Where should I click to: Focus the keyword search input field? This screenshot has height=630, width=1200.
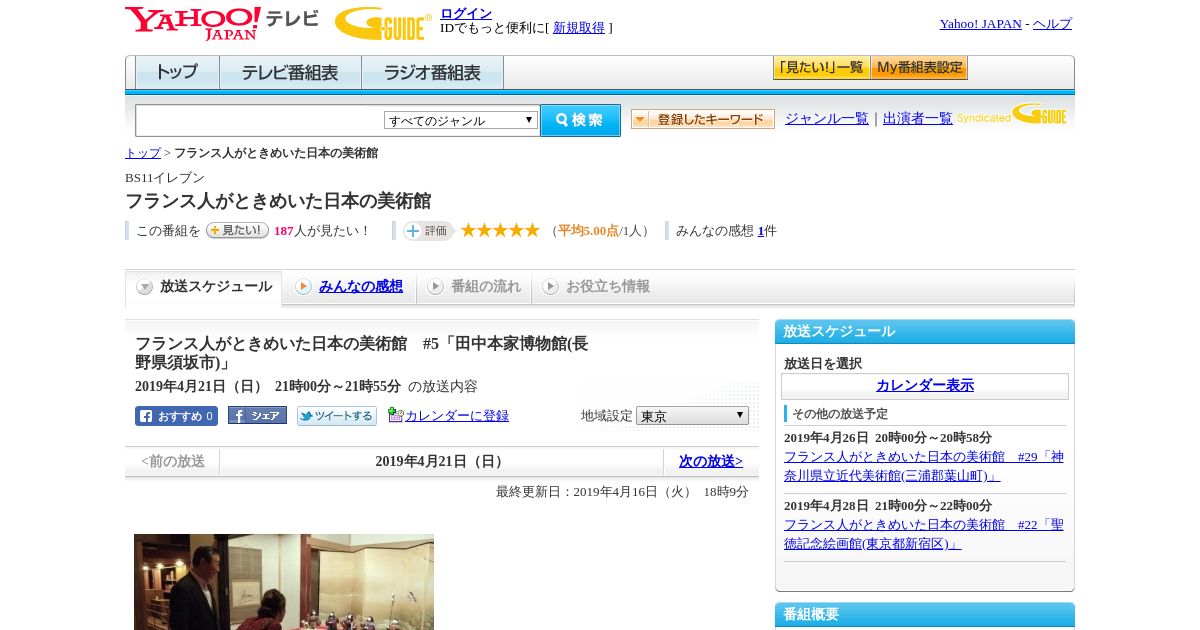(259, 120)
